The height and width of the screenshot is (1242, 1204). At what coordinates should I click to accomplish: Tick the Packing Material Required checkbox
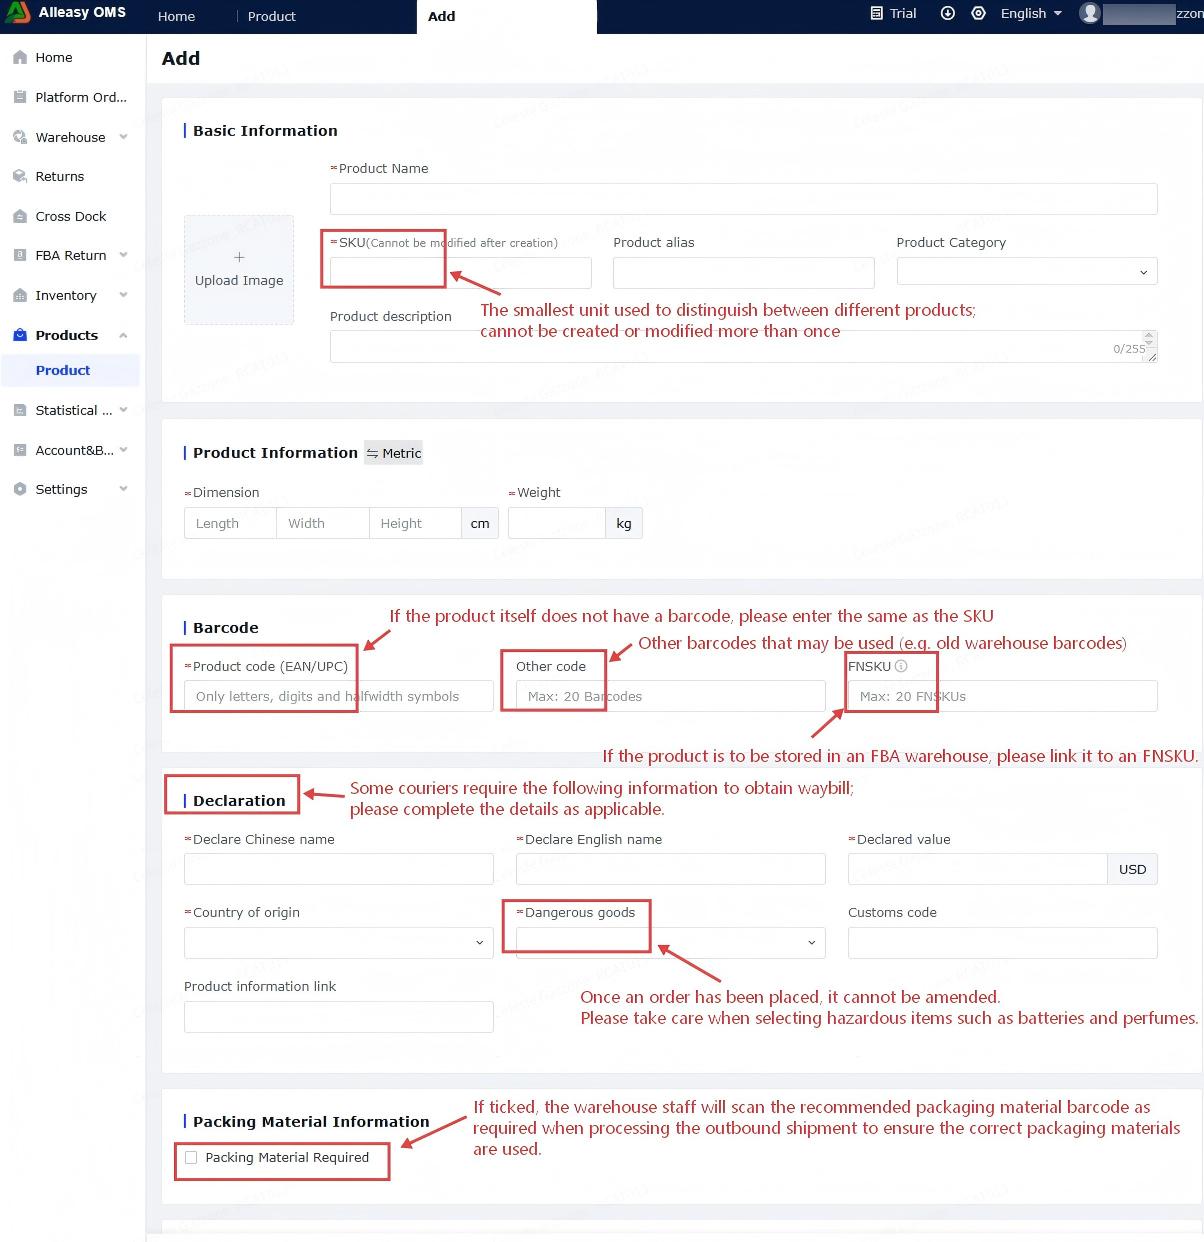click(191, 1158)
